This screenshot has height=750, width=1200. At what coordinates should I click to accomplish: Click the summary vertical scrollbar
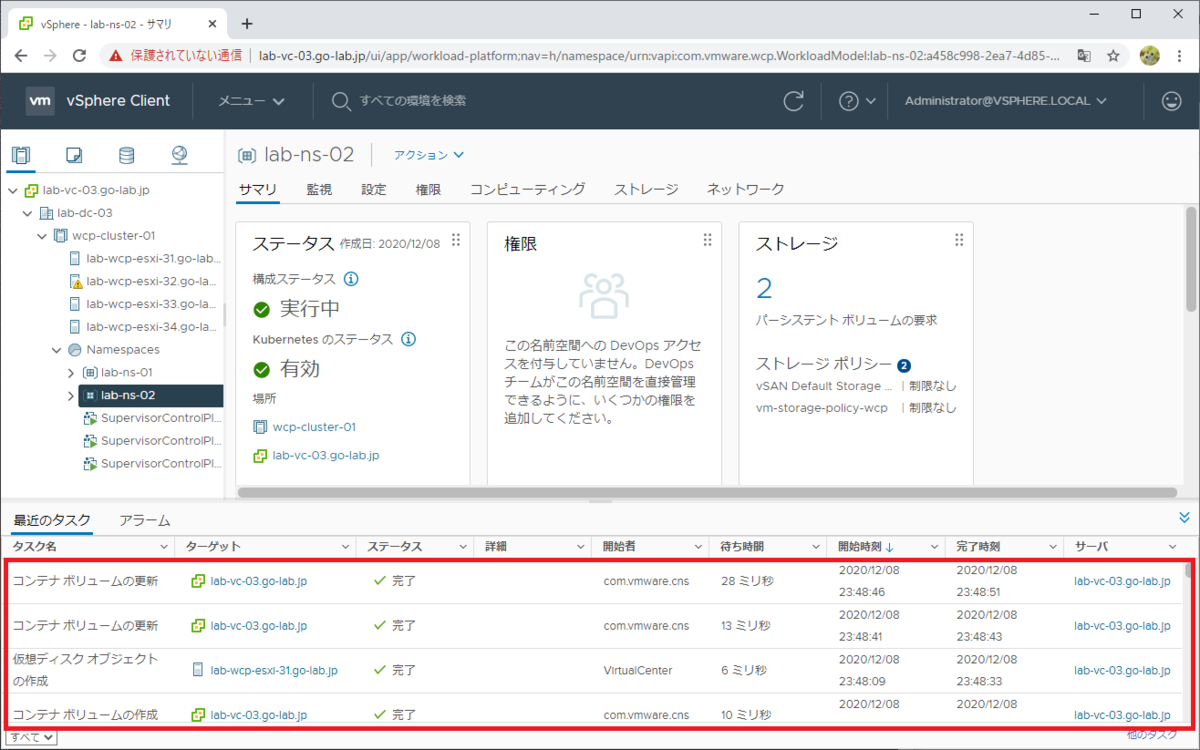click(1190, 260)
